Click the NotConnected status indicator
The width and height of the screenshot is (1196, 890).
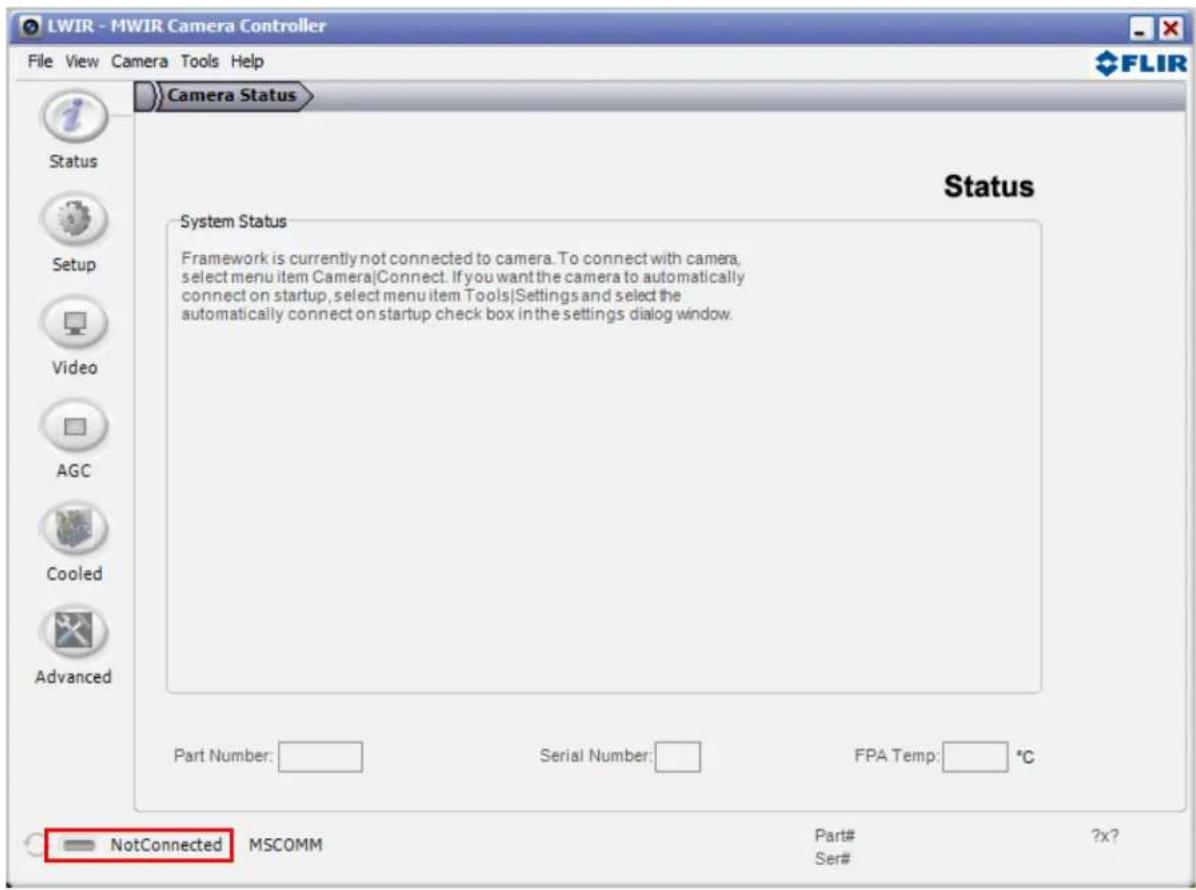click(x=138, y=845)
